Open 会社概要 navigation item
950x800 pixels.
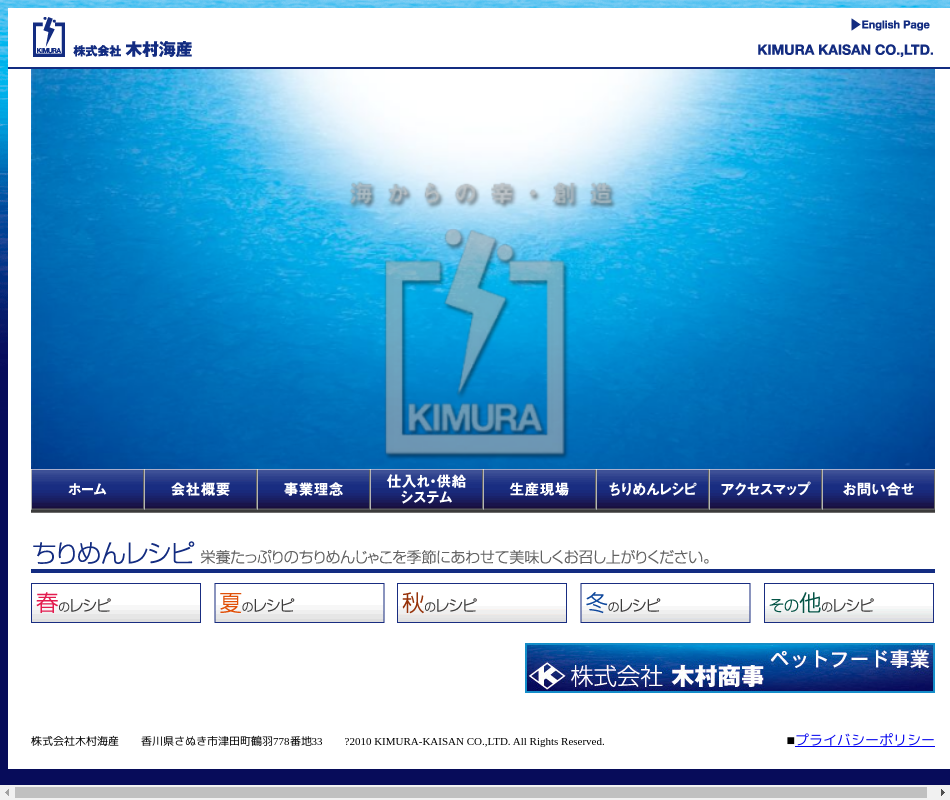coord(200,490)
